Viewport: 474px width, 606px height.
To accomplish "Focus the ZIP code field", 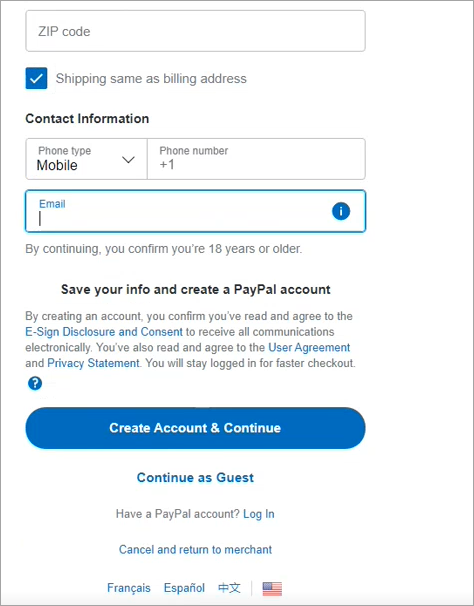I will tap(195, 31).
